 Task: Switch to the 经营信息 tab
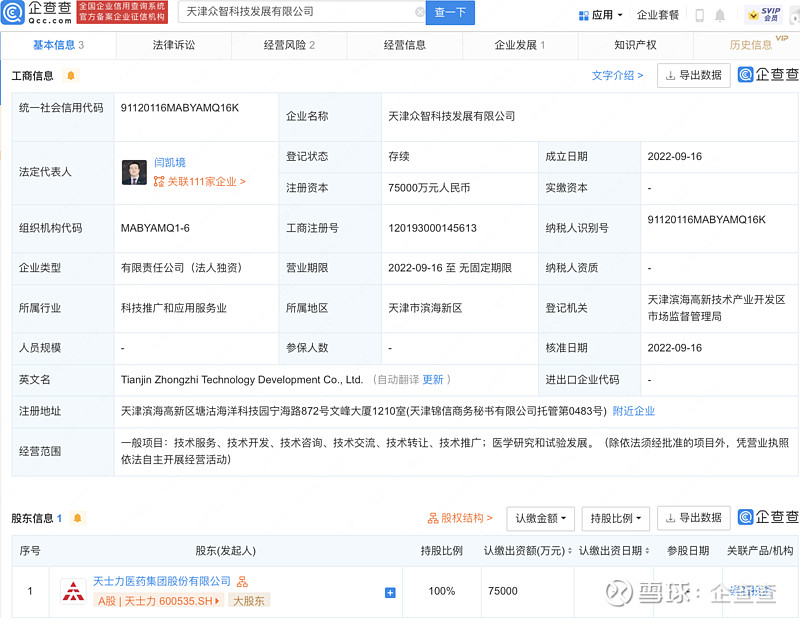click(x=405, y=45)
